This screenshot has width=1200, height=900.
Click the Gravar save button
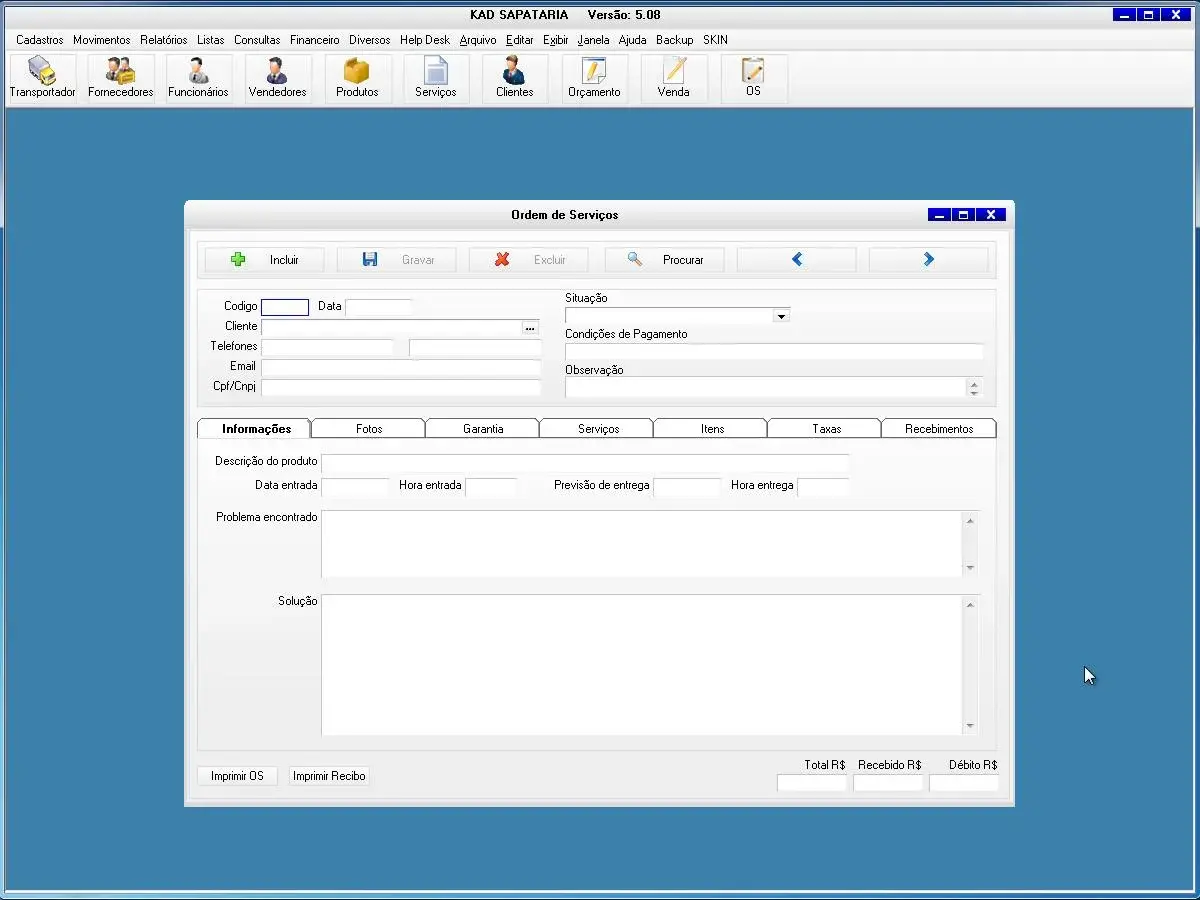[x=397, y=260]
